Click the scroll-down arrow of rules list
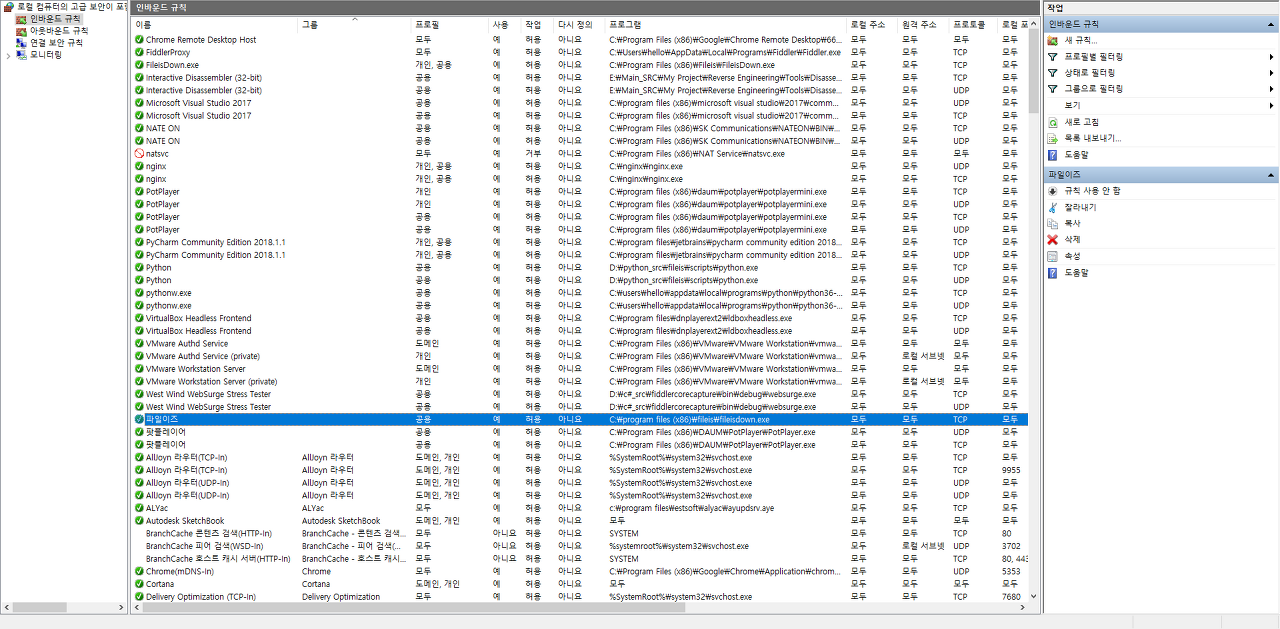1280x629 pixels. pos(1034,597)
